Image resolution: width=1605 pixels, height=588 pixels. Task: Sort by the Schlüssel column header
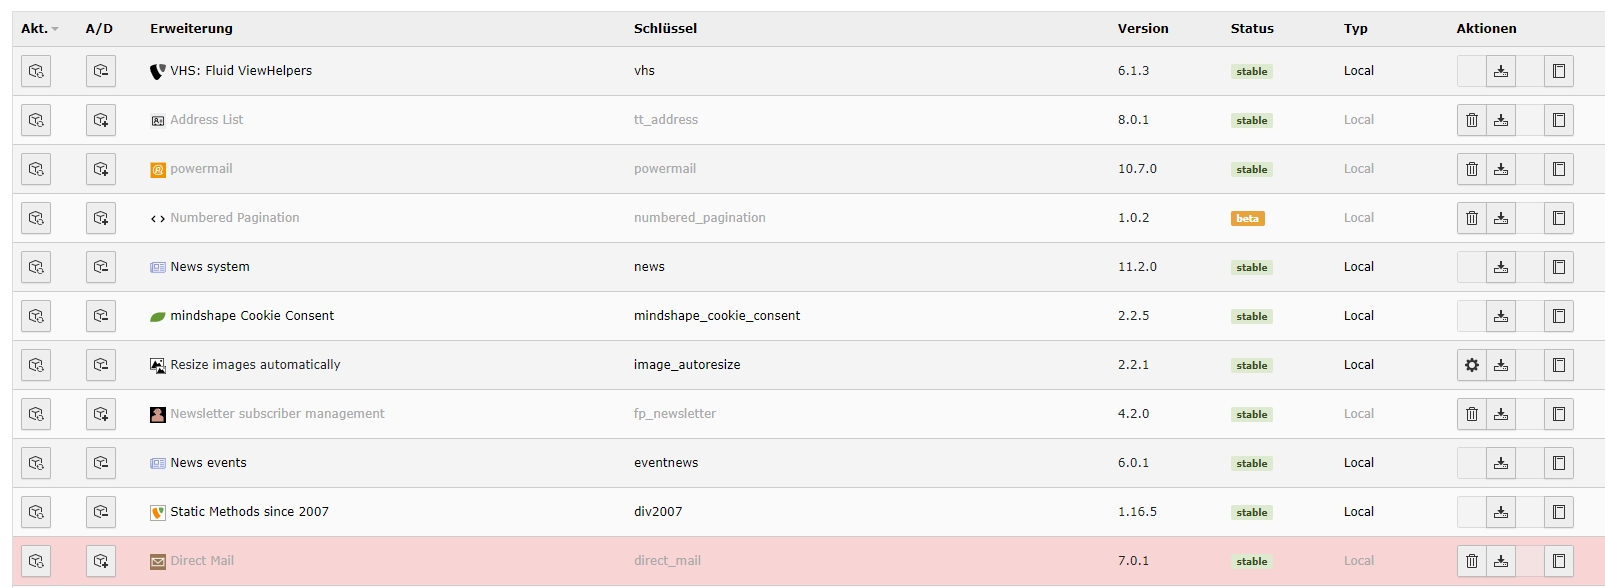(665, 28)
